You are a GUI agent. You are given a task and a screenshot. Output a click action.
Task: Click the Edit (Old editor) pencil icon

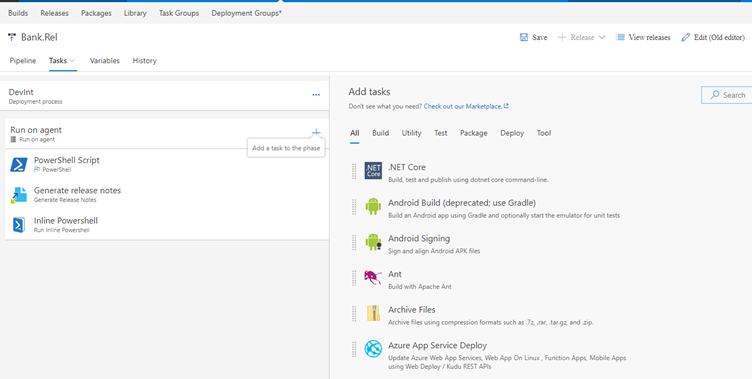686,37
